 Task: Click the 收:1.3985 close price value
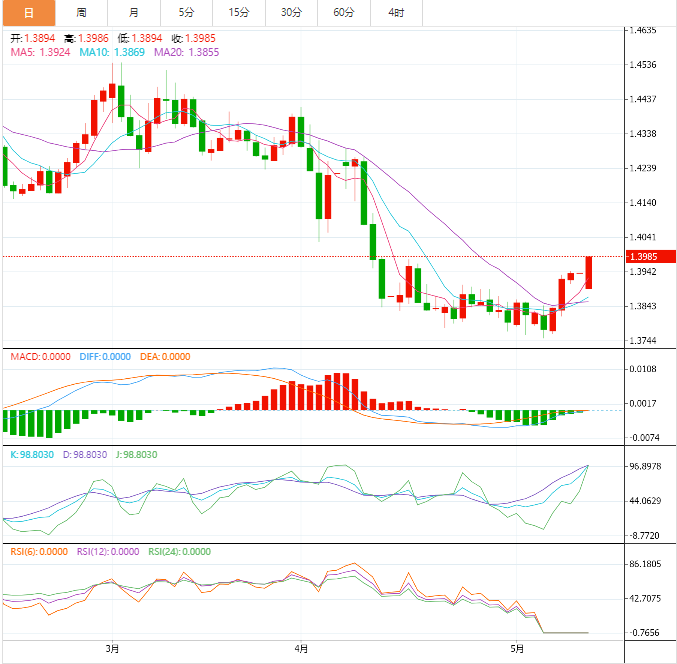[x=193, y=38]
